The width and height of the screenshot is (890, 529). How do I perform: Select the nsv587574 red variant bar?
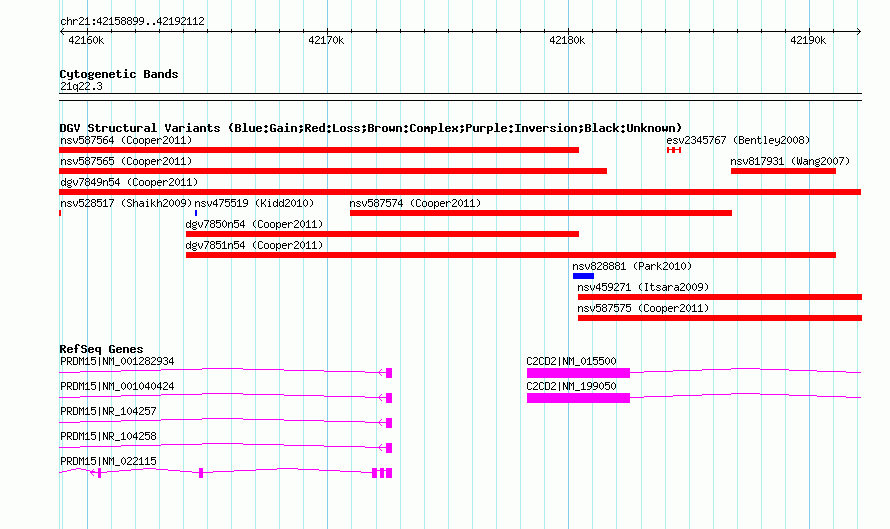541,213
